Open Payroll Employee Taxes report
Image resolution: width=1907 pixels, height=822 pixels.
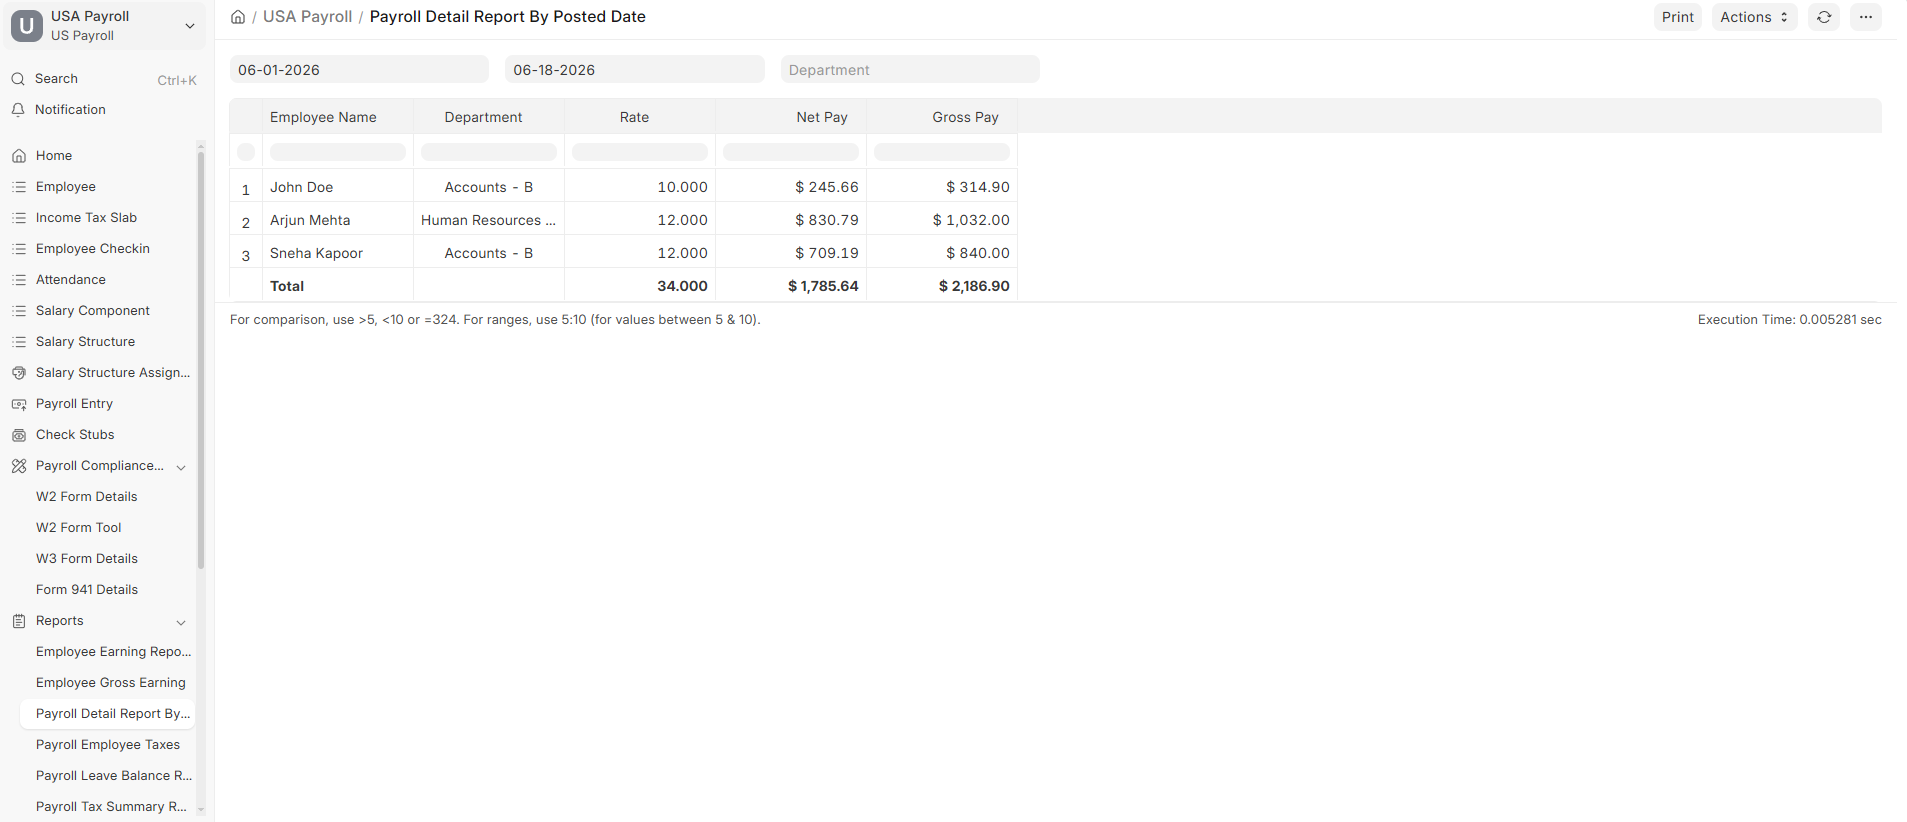point(108,745)
